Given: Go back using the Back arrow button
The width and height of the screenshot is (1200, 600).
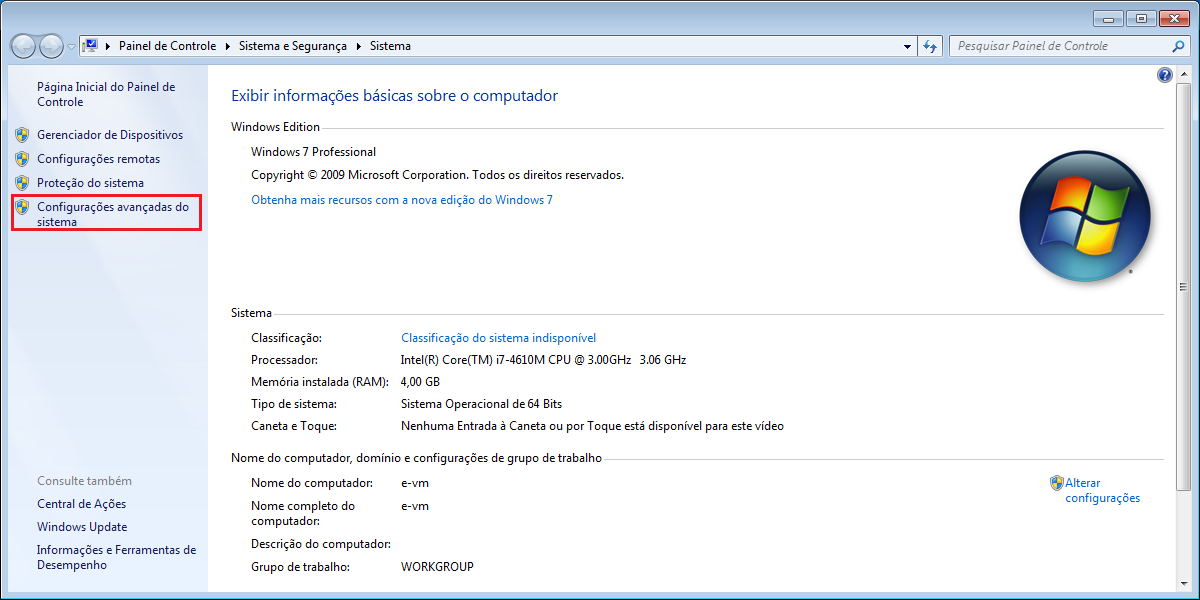Looking at the screenshot, I should pos(24,46).
